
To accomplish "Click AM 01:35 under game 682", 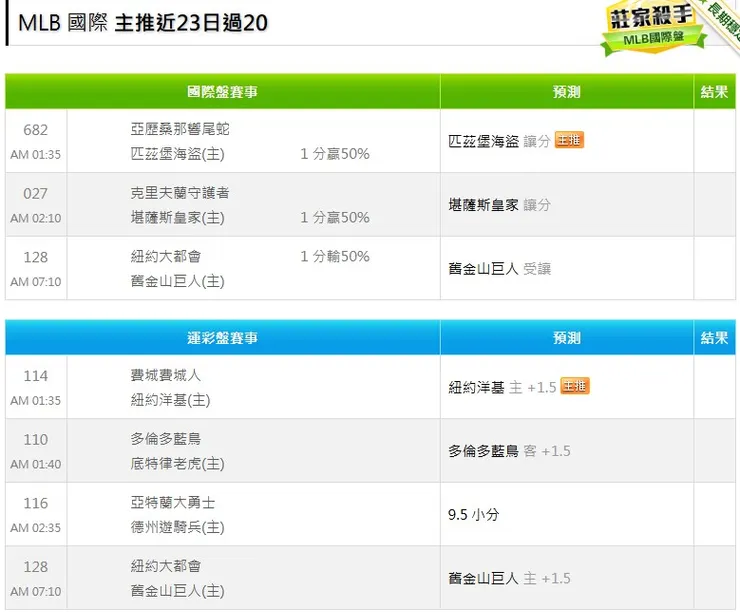I will (x=35, y=154).
